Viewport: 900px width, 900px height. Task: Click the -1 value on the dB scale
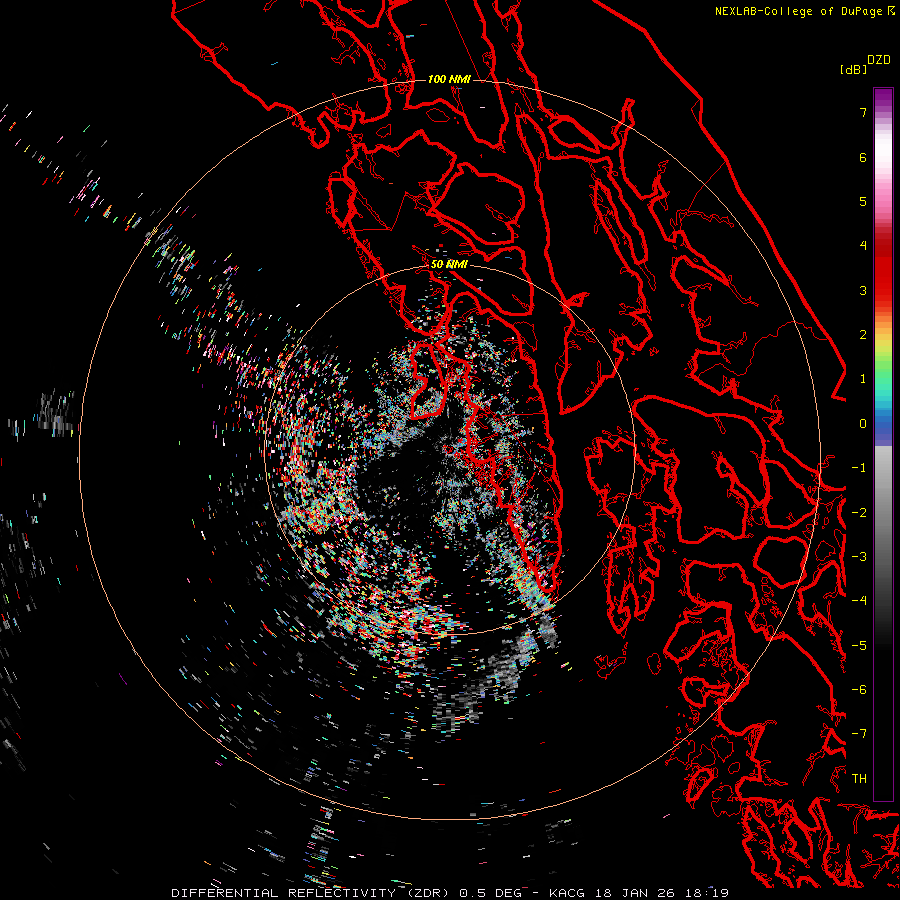tap(859, 468)
